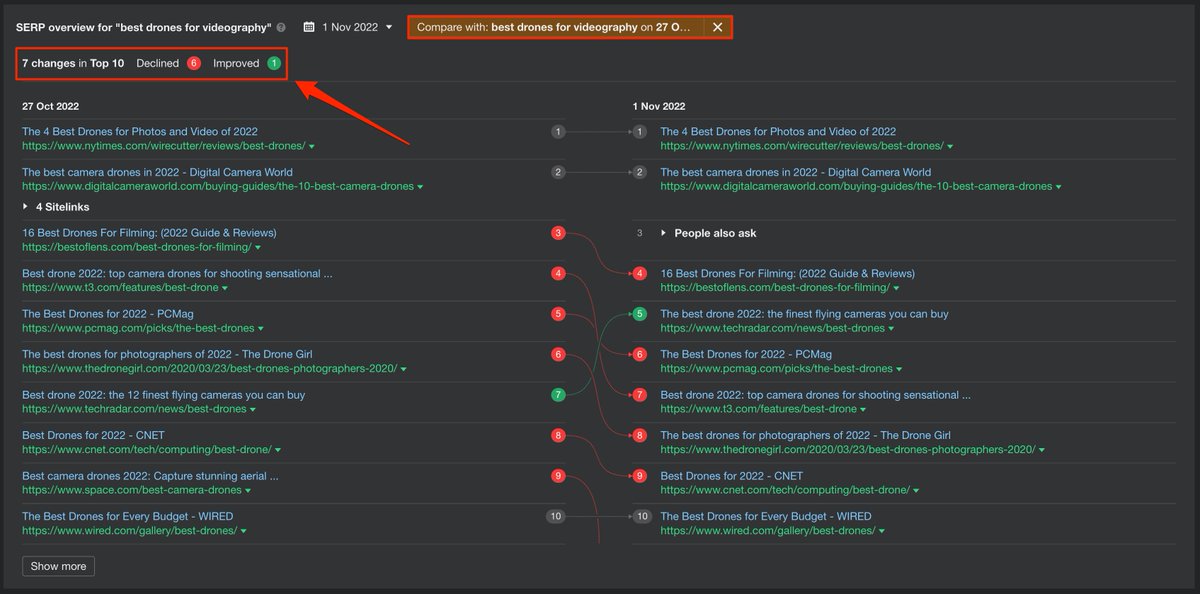
Task: Open left WIRED Best Drones title link
Action: 127,517
